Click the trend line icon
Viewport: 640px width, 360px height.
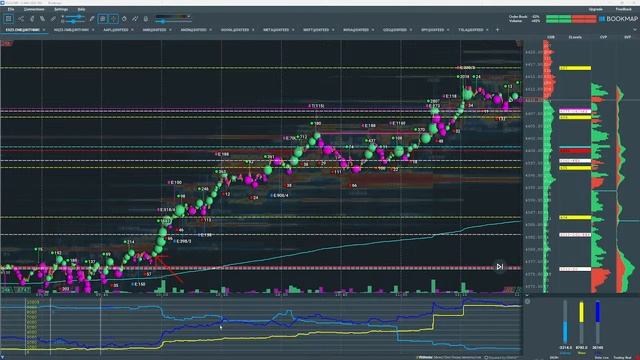(x=135, y=19)
